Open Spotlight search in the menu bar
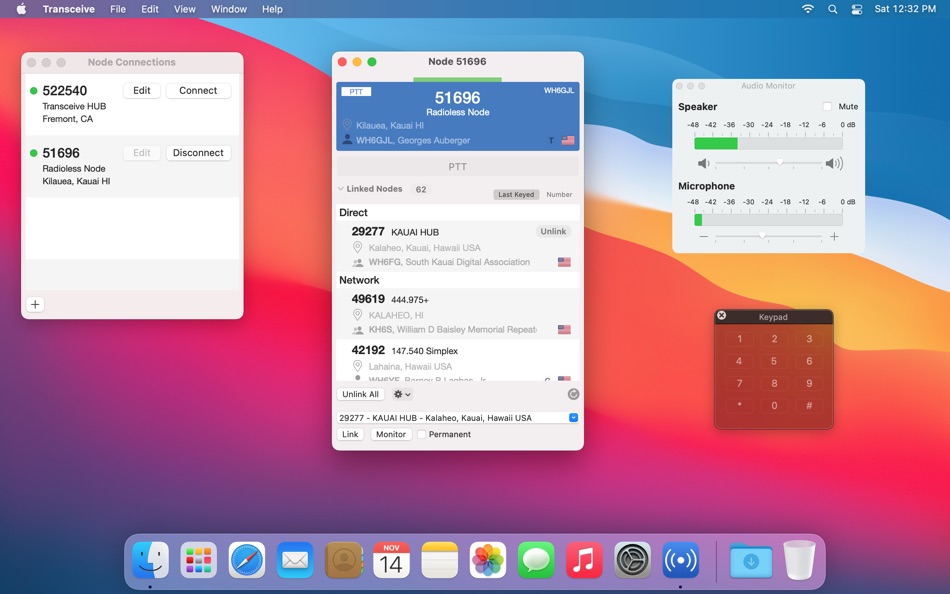This screenshot has height=594, width=950. [832, 9]
